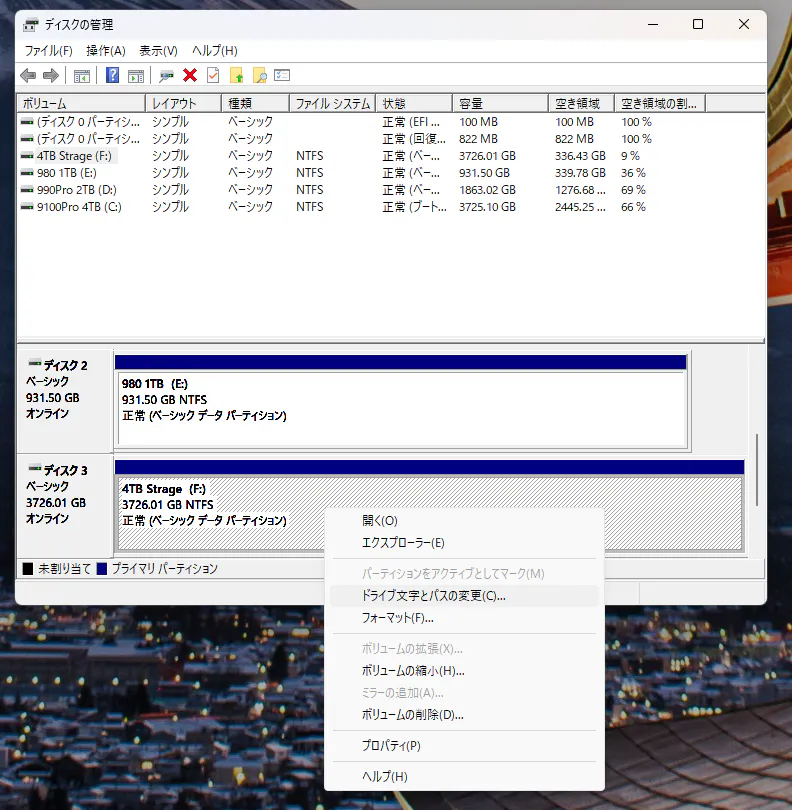This screenshot has height=810, width=792.
Task: Minimize the ディスクの管理 window
Action: click(x=653, y=24)
